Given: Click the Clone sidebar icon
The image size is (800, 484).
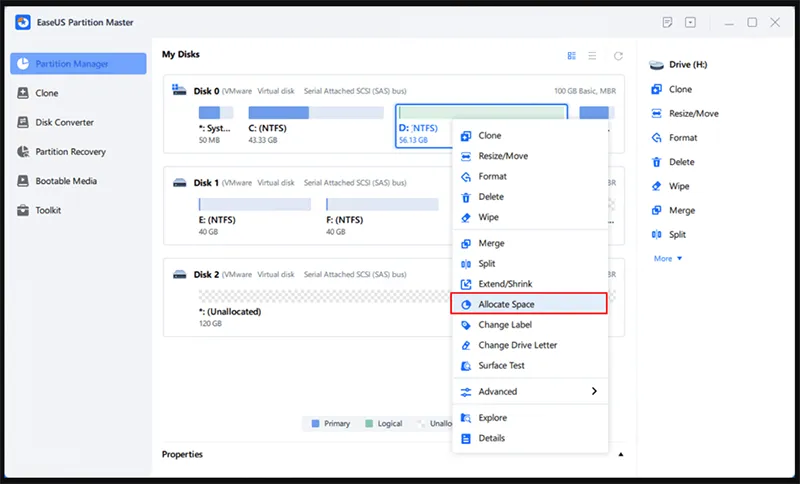Looking at the screenshot, I should pos(23,93).
